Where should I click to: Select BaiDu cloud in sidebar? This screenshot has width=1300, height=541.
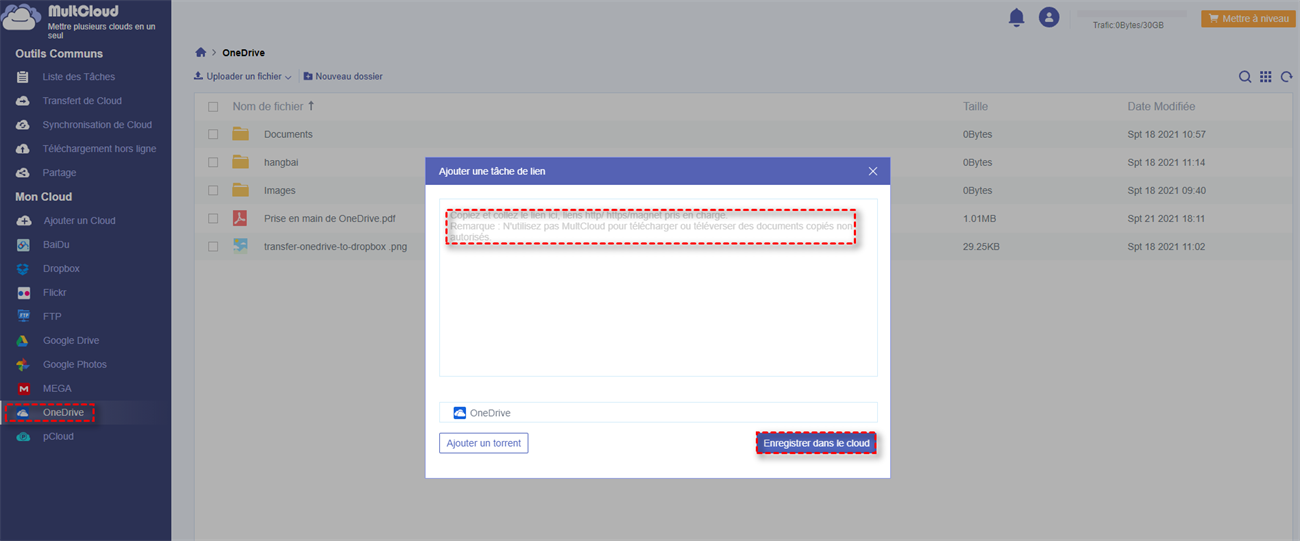click(x=57, y=245)
